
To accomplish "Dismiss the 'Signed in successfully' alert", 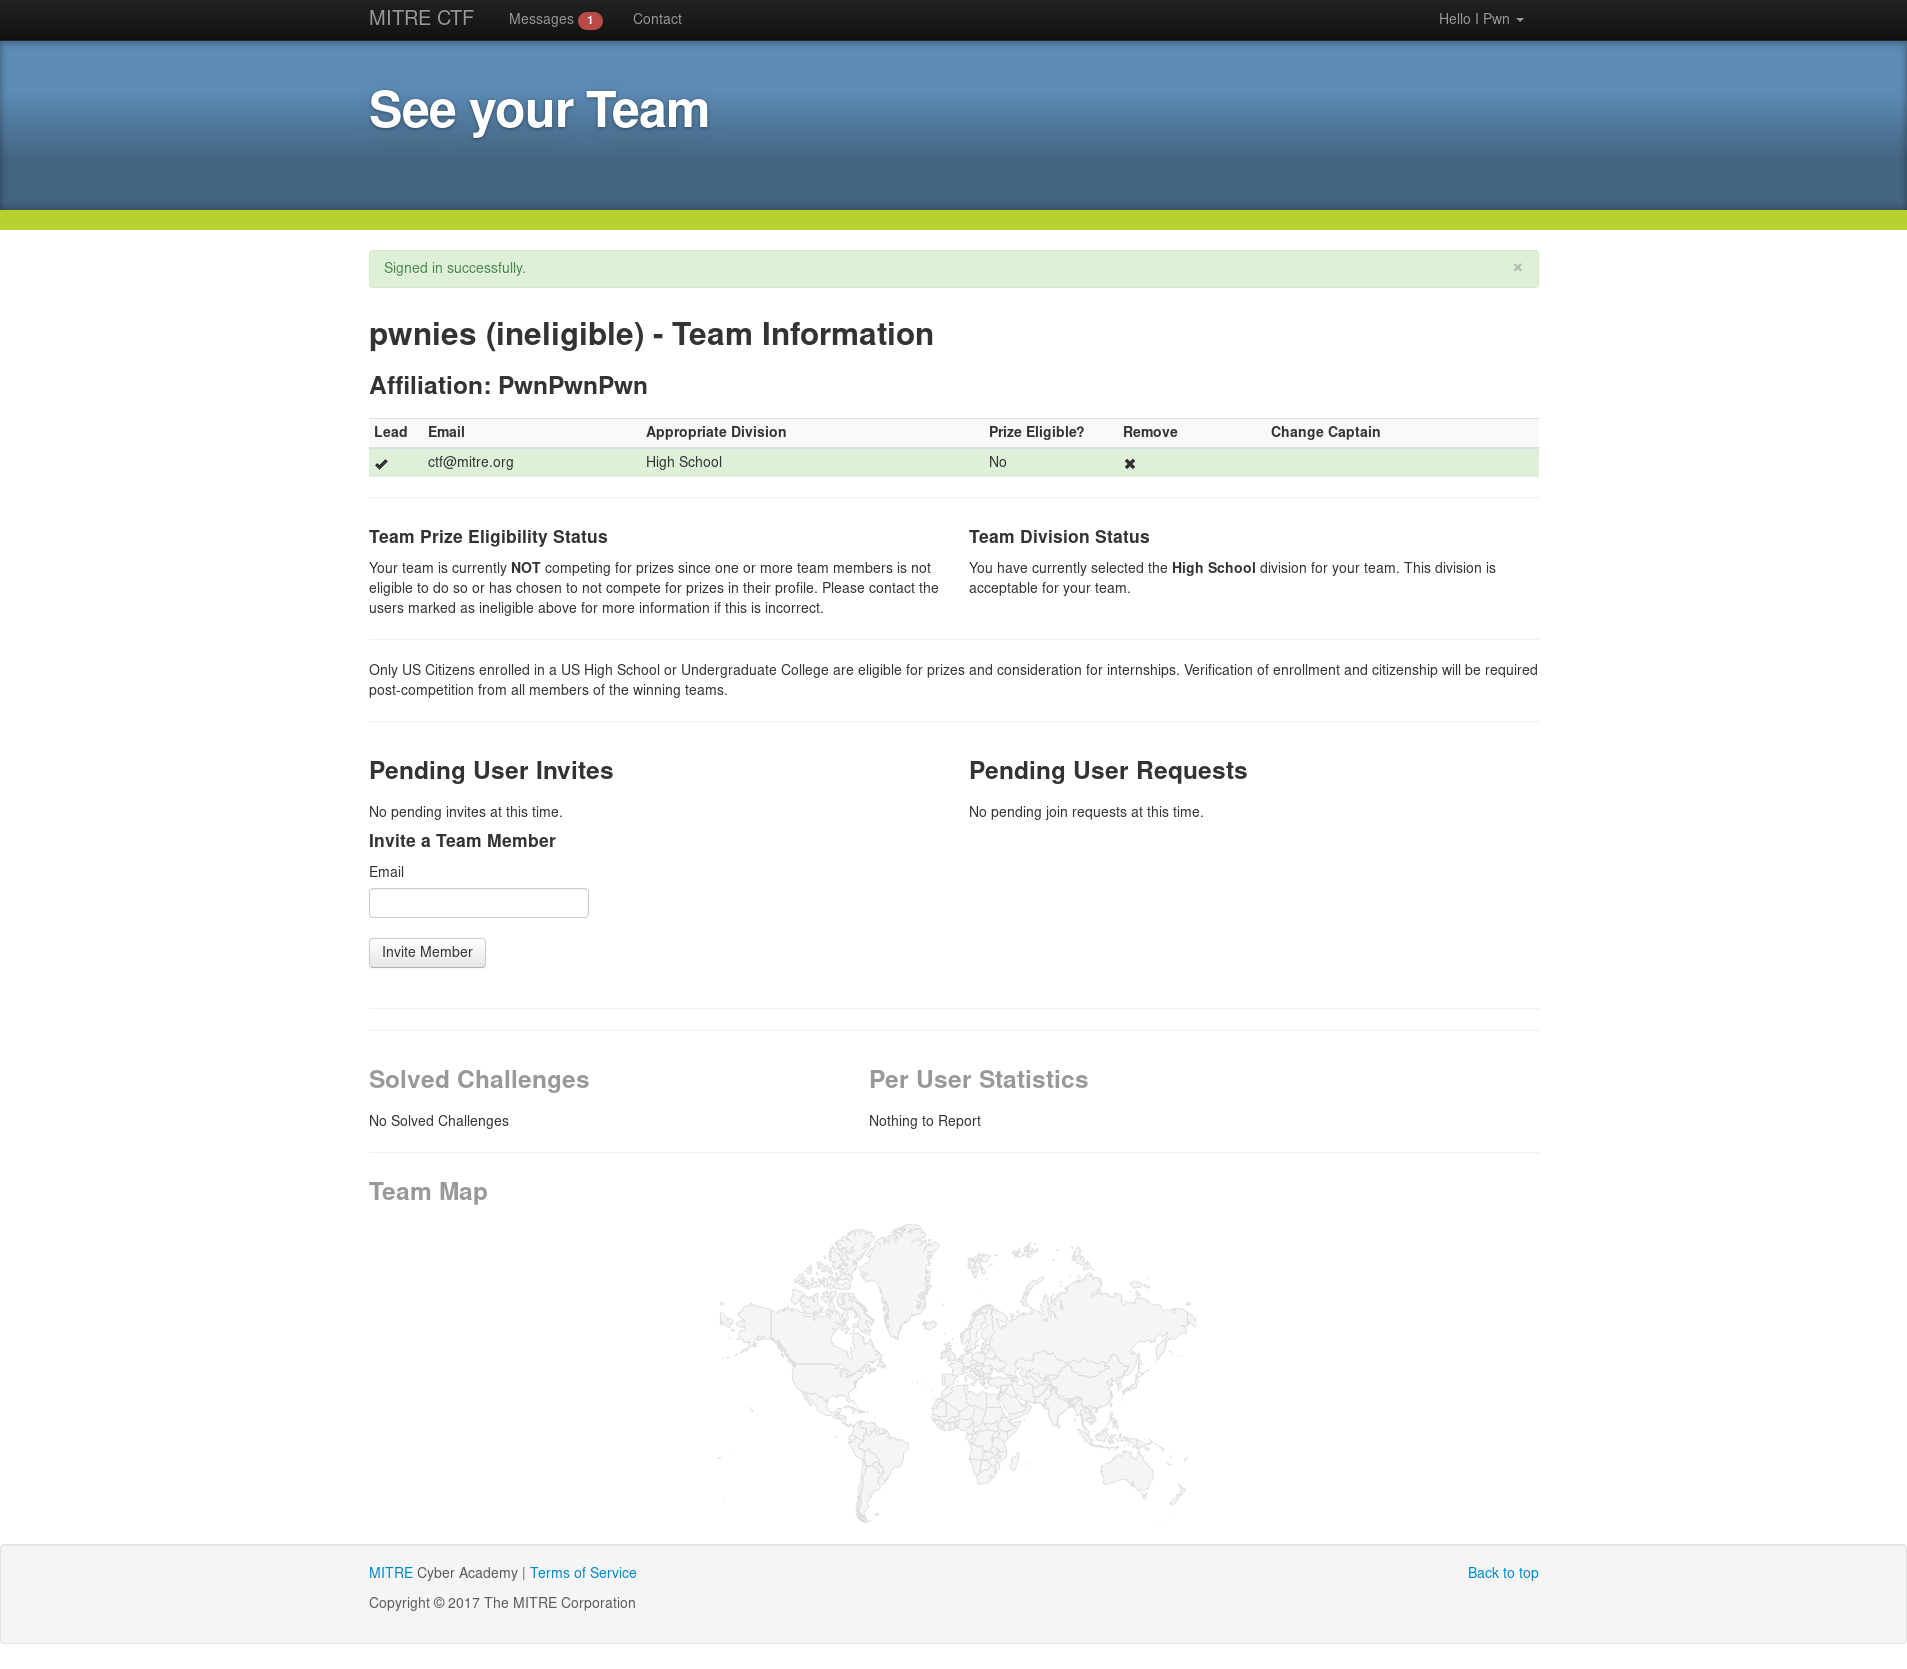I will click(x=1517, y=267).
